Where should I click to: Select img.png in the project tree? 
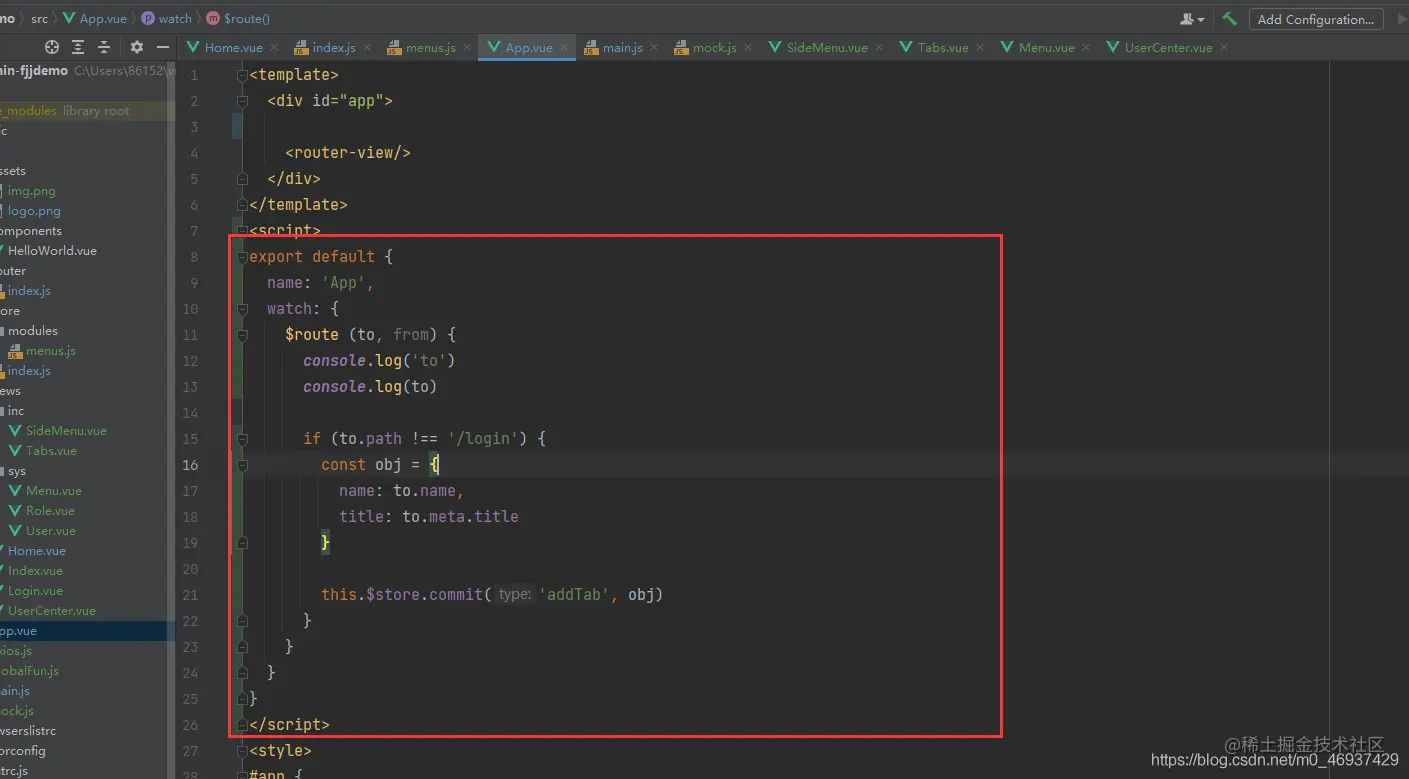tap(32, 191)
